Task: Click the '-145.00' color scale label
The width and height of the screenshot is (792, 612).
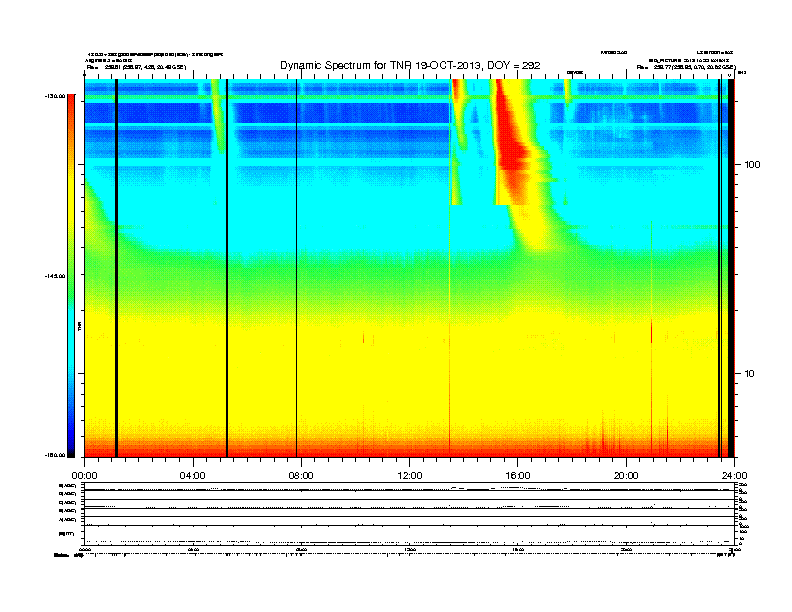Action: pyautogui.click(x=56, y=276)
